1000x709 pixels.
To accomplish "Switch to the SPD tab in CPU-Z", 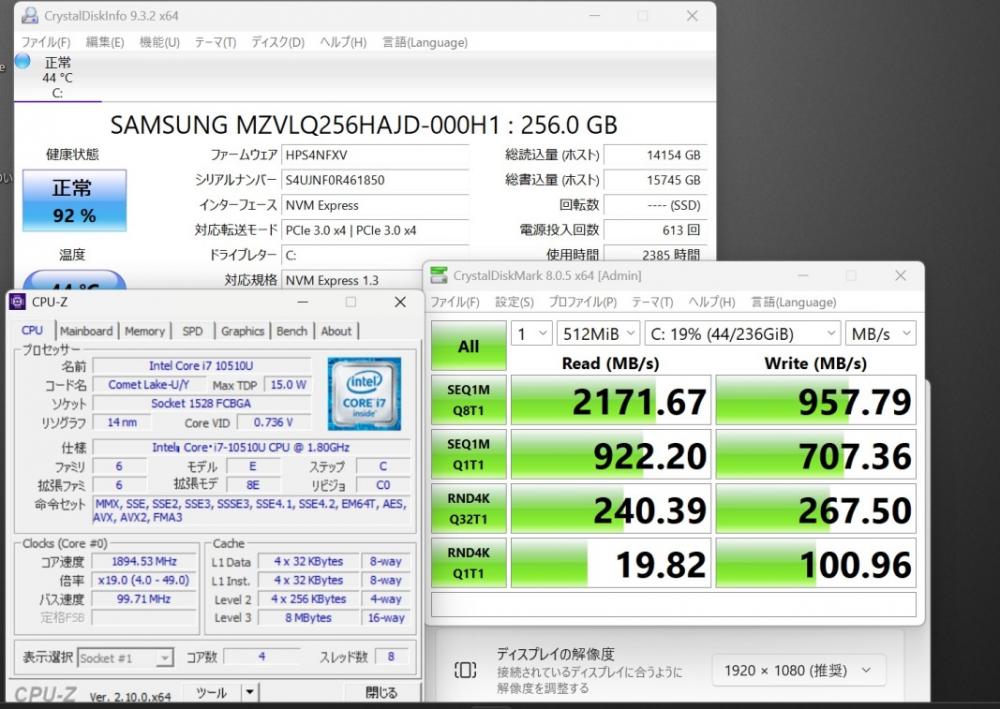I will click(x=193, y=331).
